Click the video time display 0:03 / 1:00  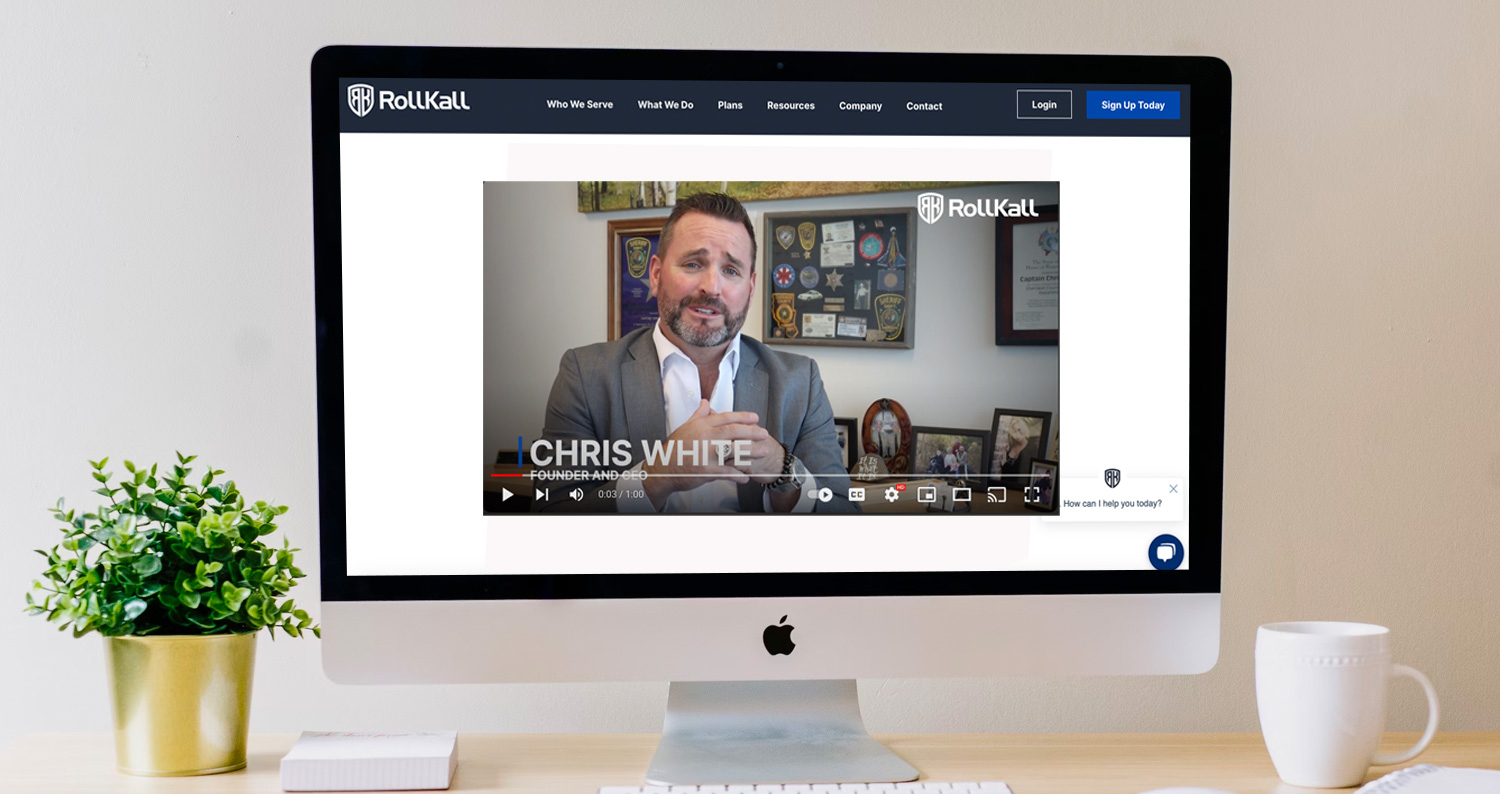pyautogui.click(x=621, y=494)
